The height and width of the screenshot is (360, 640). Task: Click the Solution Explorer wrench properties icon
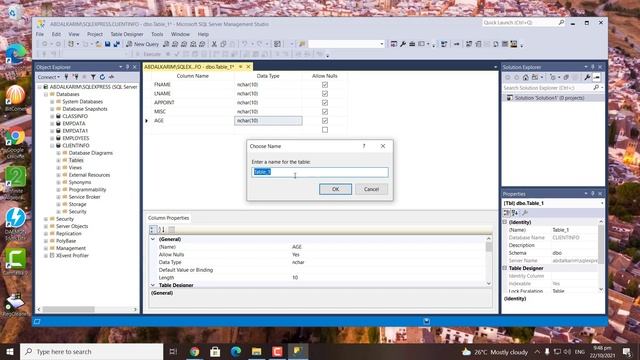pyautogui.click(x=587, y=77)
